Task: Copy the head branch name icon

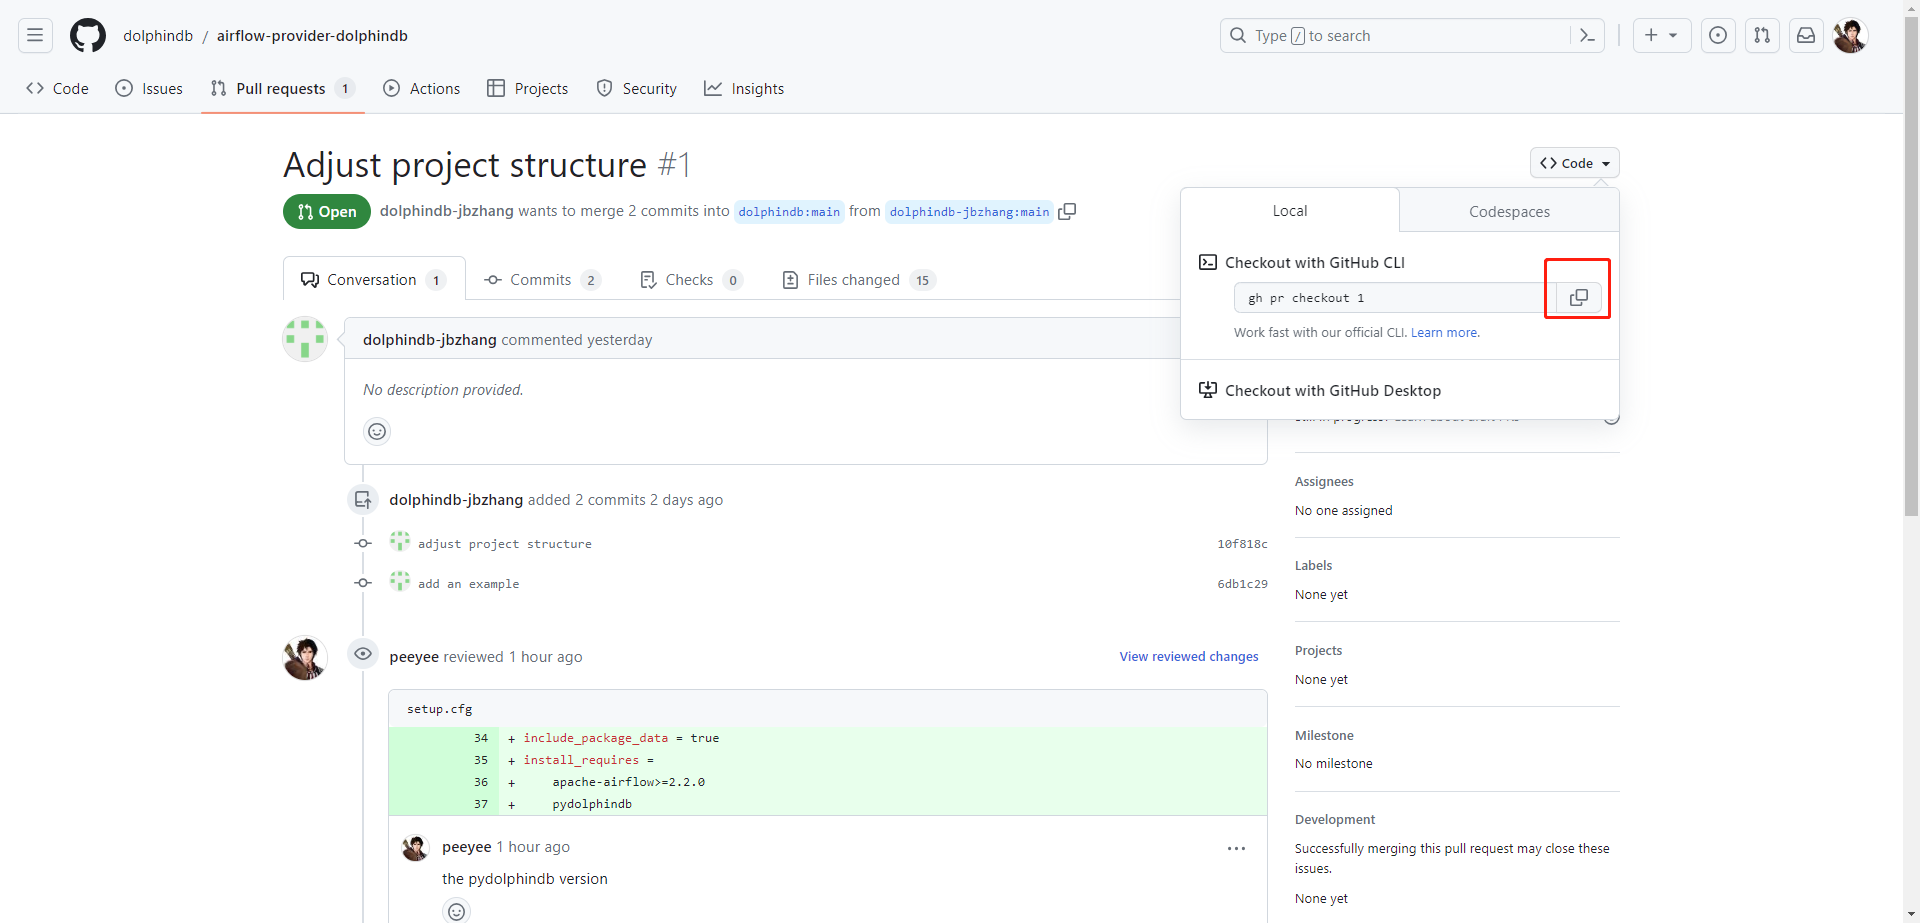Action: coord(1067,211)
